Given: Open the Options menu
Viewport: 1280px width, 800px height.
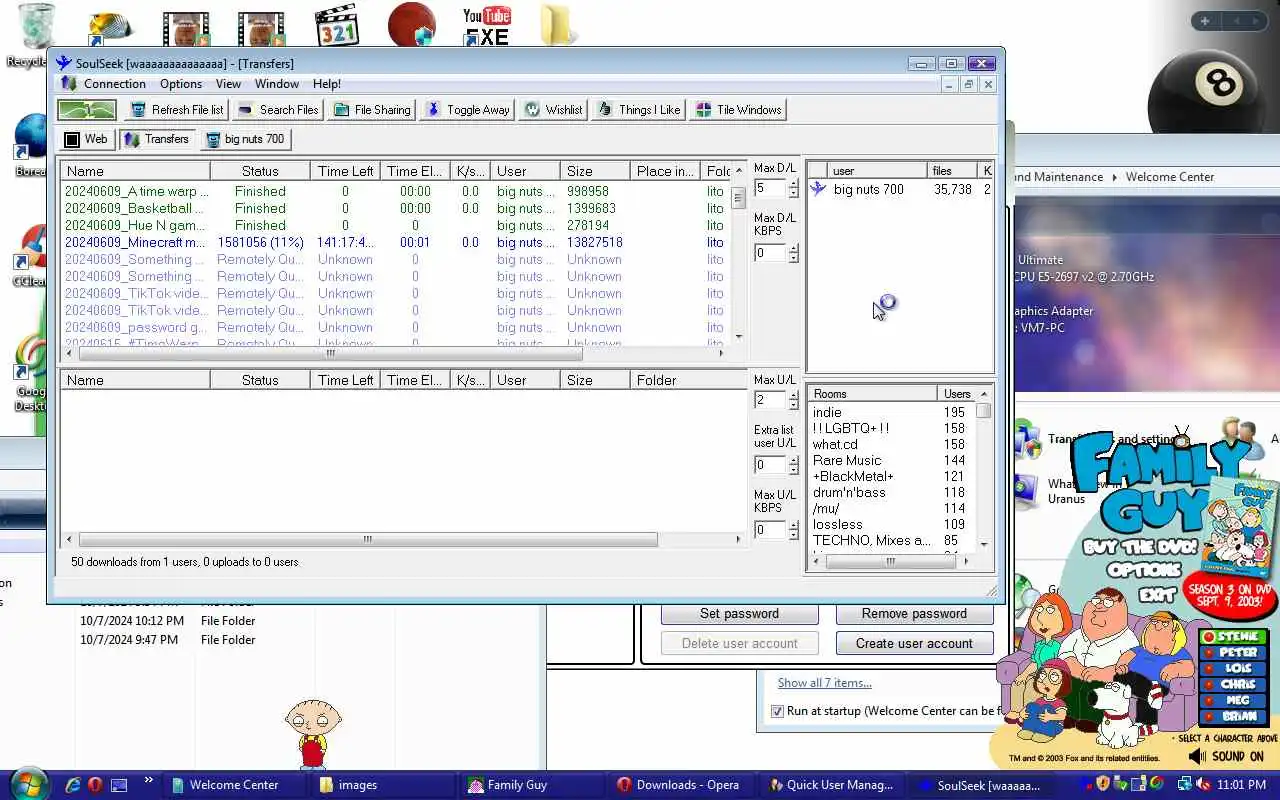Looking at the screenshot, I should click(181, 84).
